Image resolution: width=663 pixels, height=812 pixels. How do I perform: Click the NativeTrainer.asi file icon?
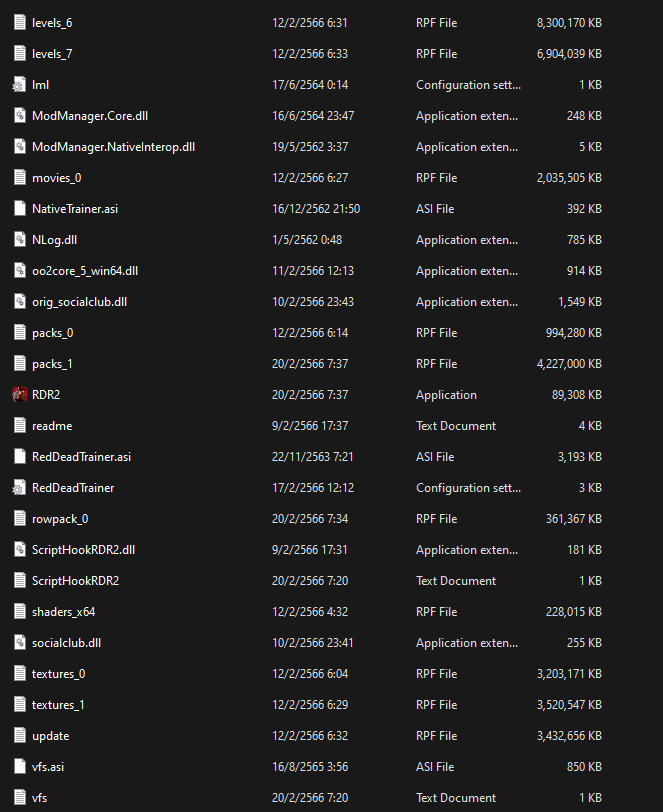[18, 209]
